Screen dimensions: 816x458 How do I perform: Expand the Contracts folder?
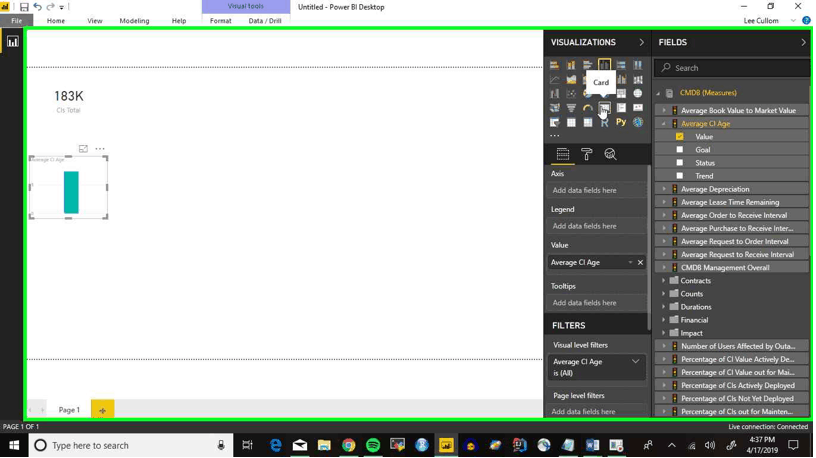pos(664,281)
